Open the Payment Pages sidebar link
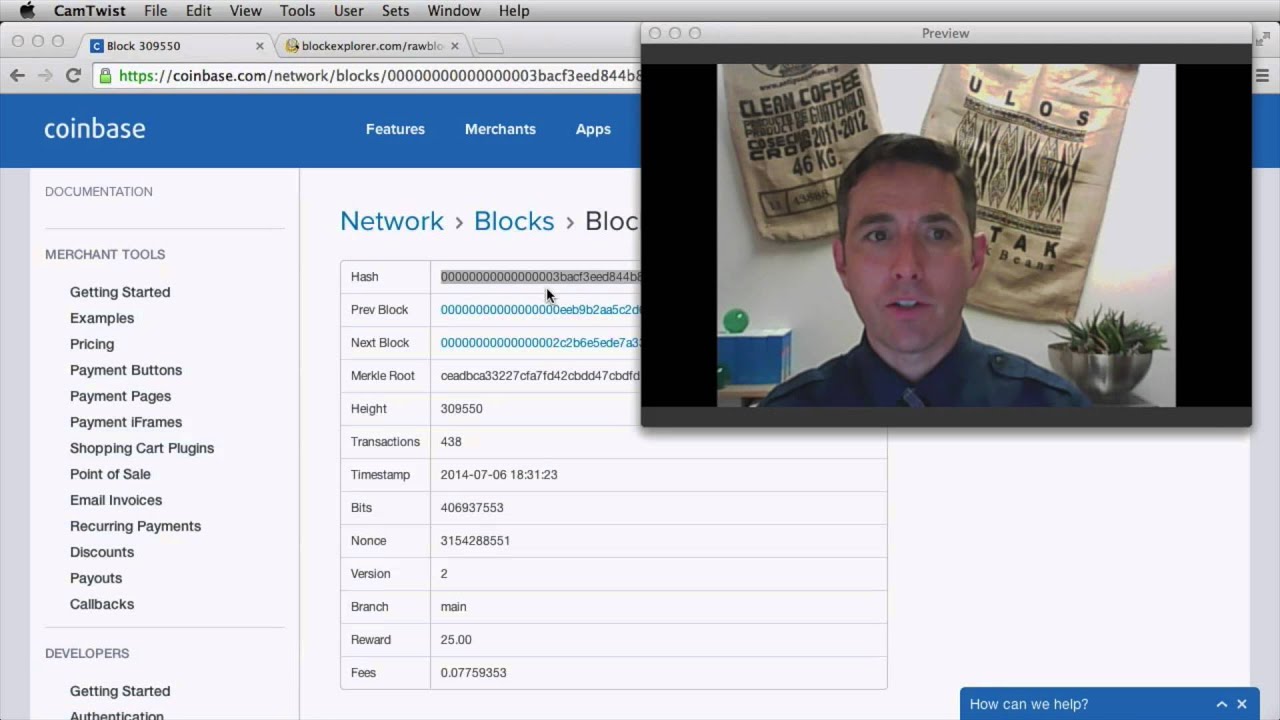Screen dimensions: 1280x720 (121, 396)
